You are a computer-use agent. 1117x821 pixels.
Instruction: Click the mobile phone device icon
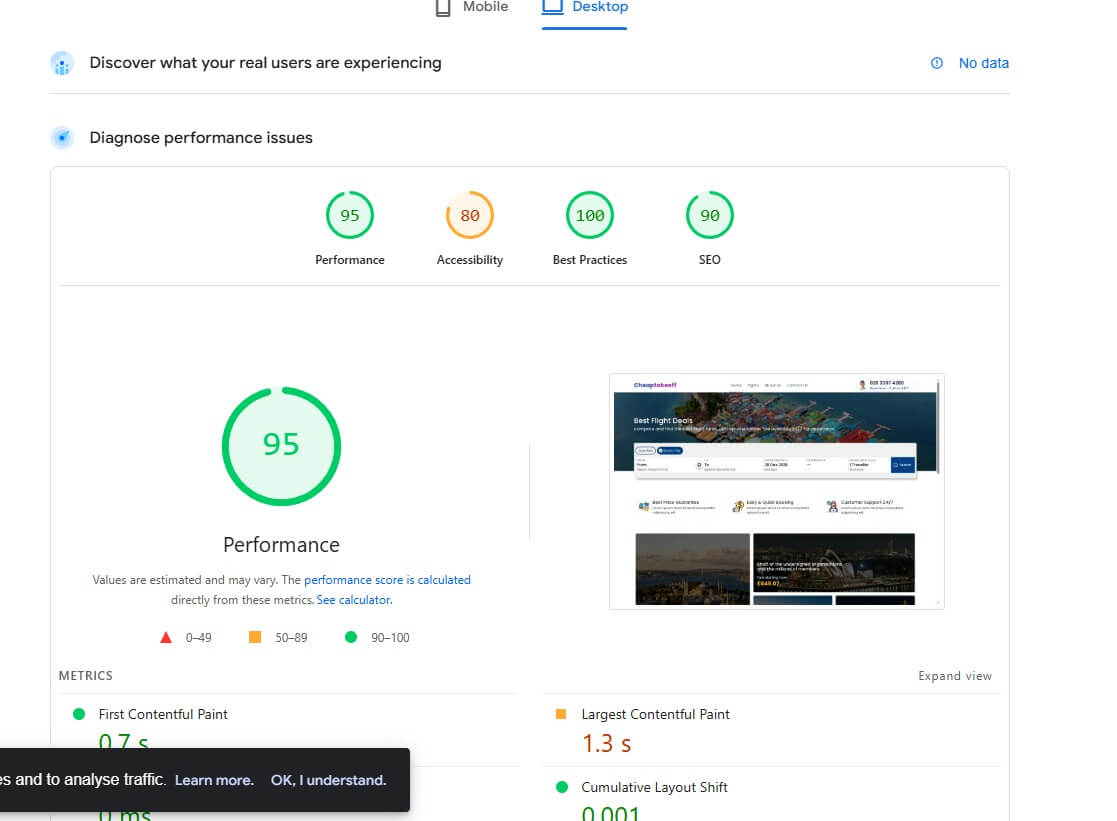click(443, 7)
